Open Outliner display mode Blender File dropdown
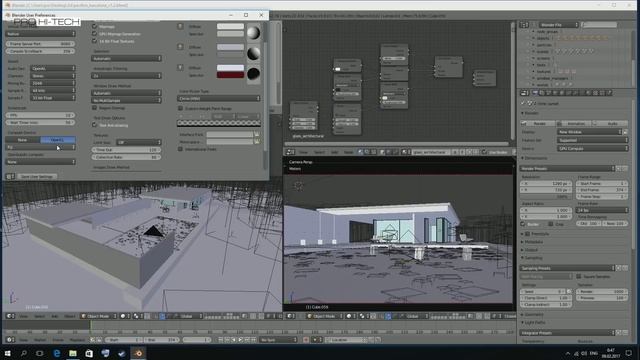This screenshot has width=640, height=360. point(558,25)
